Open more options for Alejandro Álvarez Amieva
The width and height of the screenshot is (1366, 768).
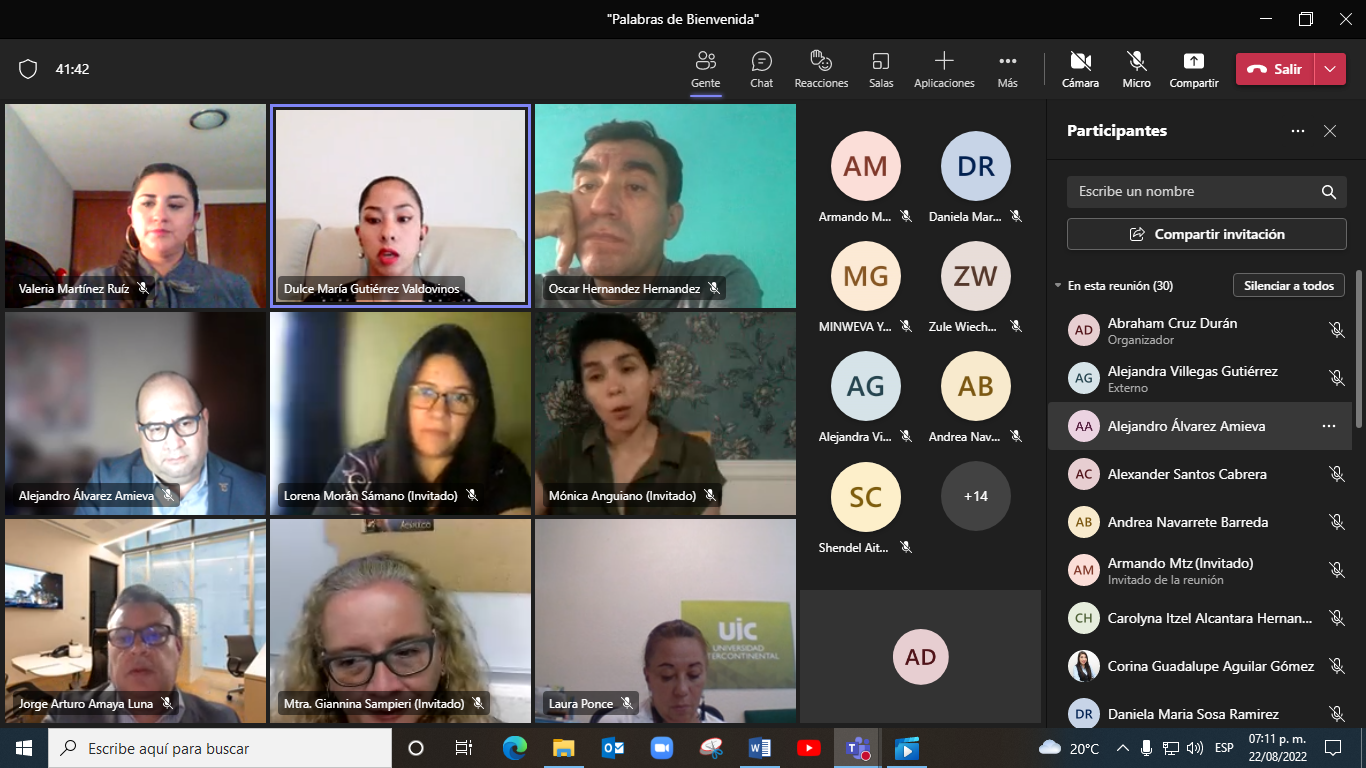tap(1329, 426)
